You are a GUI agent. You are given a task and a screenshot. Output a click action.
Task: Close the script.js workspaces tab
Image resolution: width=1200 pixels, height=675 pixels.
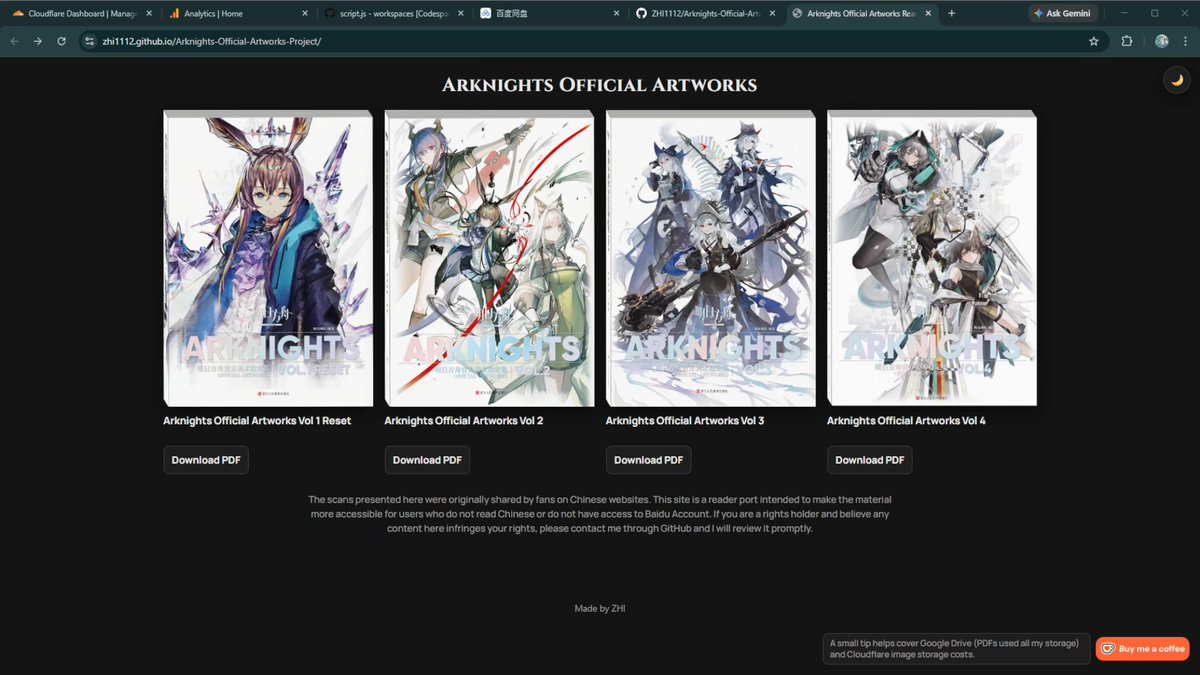460,14
